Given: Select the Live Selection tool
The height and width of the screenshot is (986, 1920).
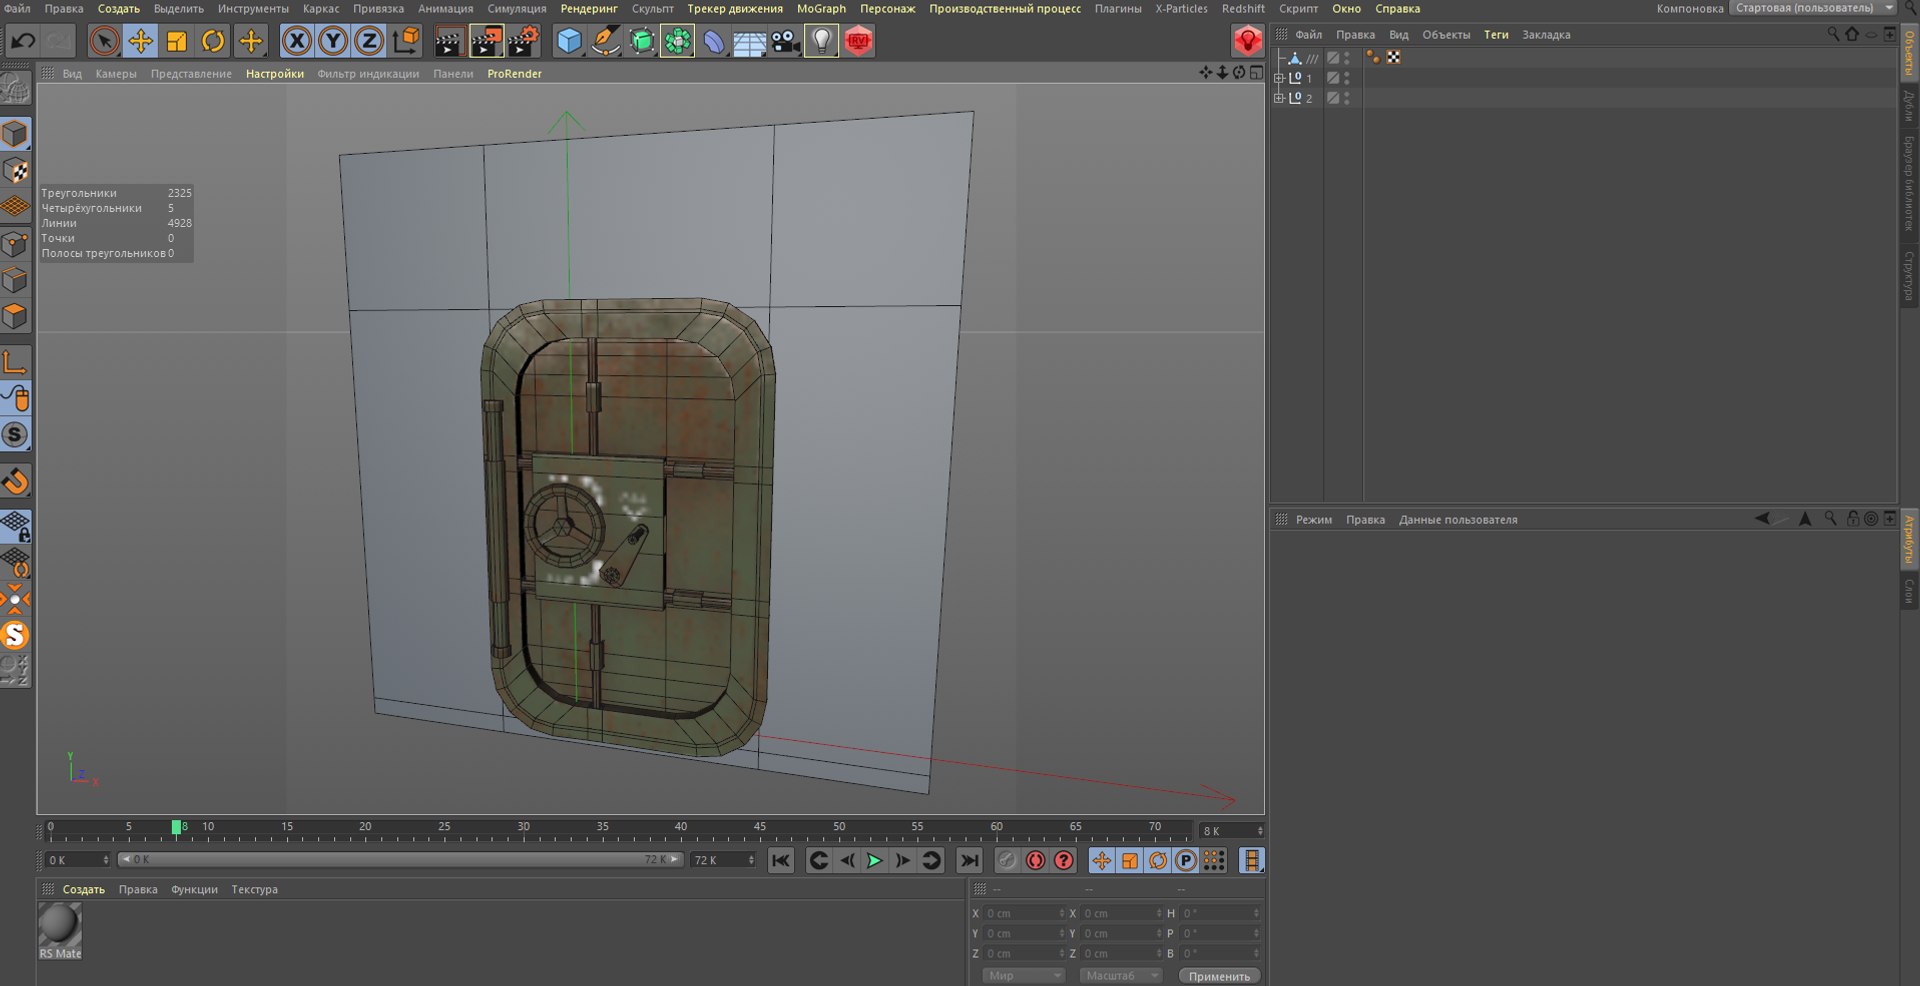Looking at the screenshot, I should tap(104, 41).
